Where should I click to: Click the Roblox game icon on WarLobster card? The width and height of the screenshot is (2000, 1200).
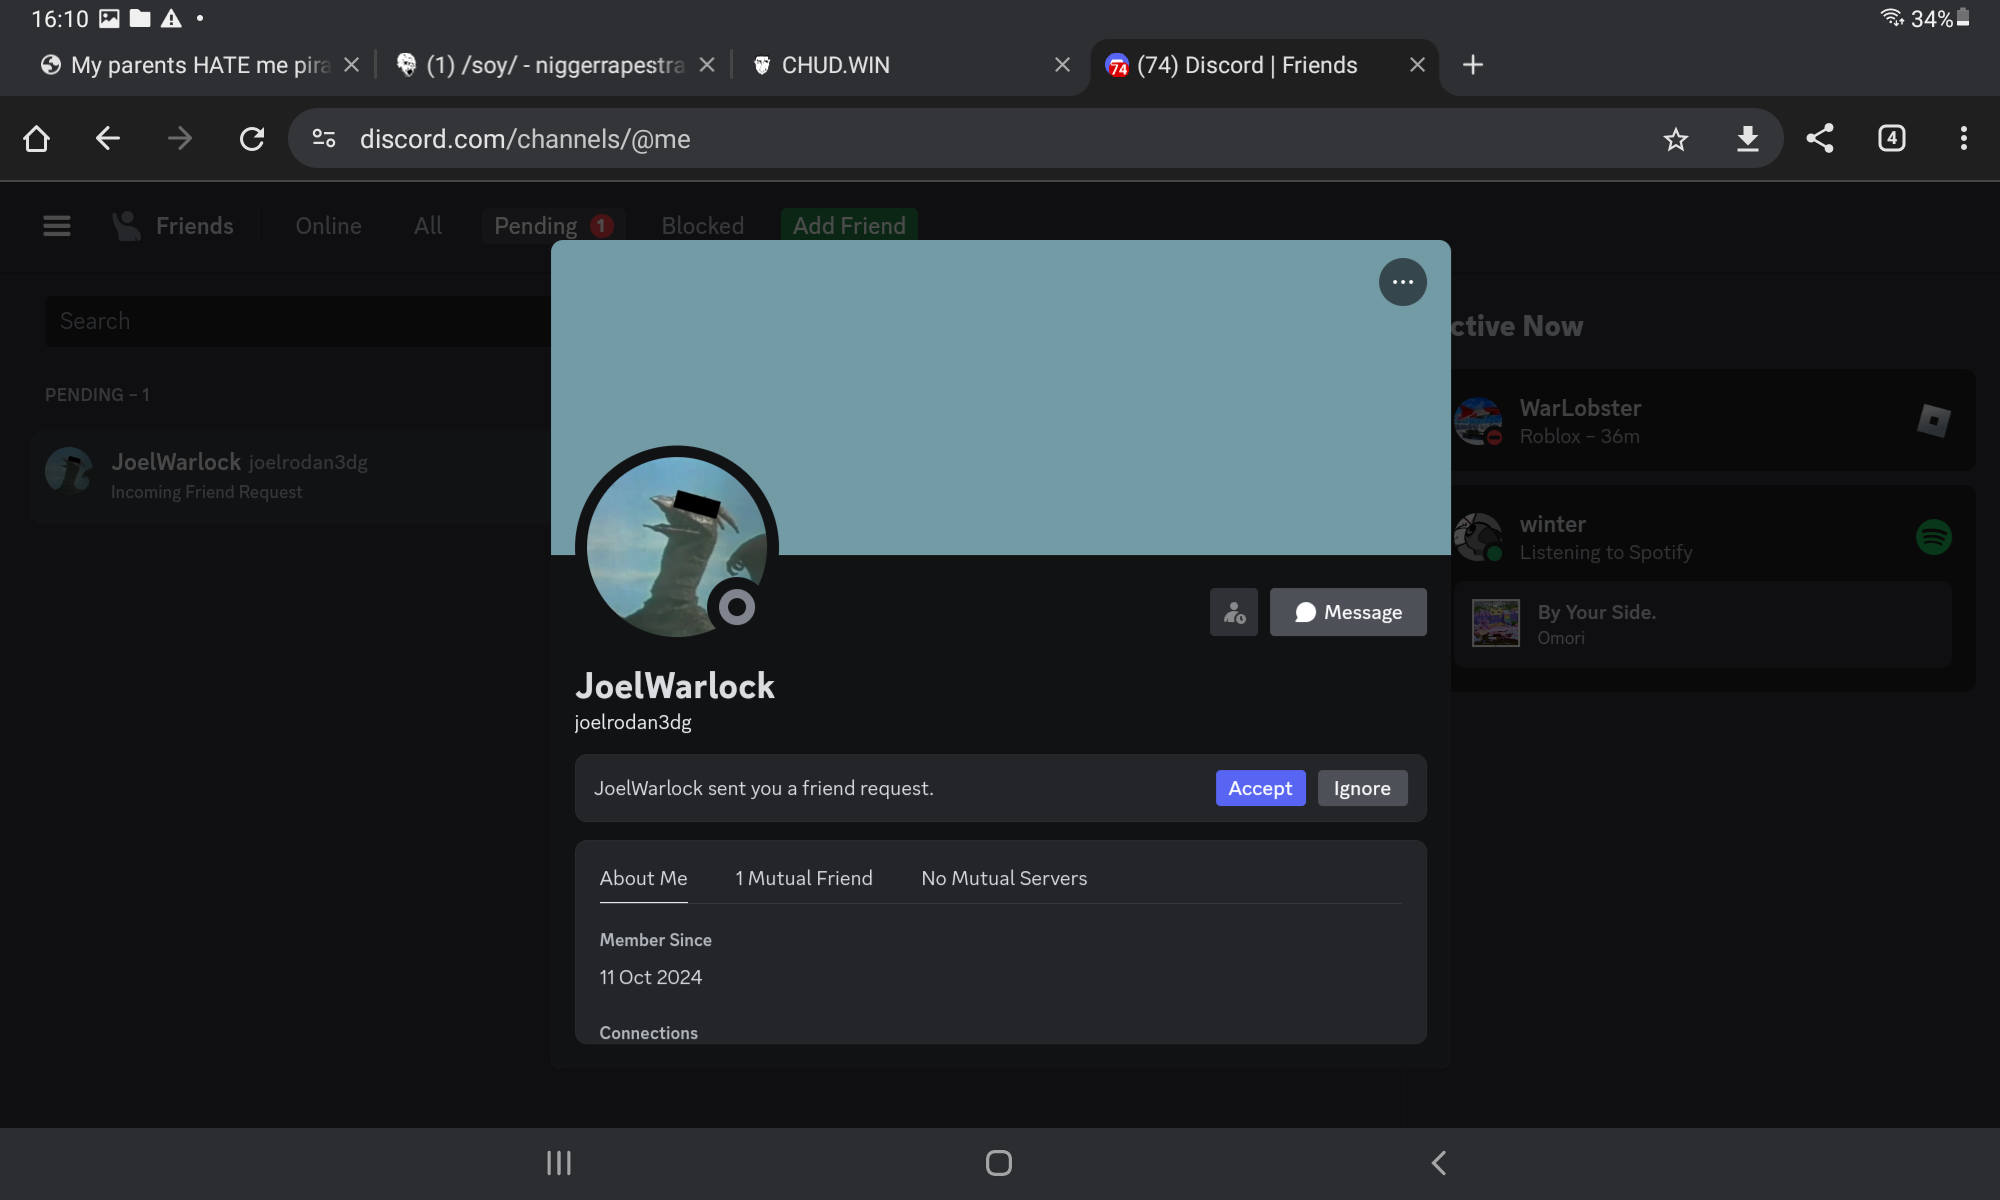(x=1933, y=421)
